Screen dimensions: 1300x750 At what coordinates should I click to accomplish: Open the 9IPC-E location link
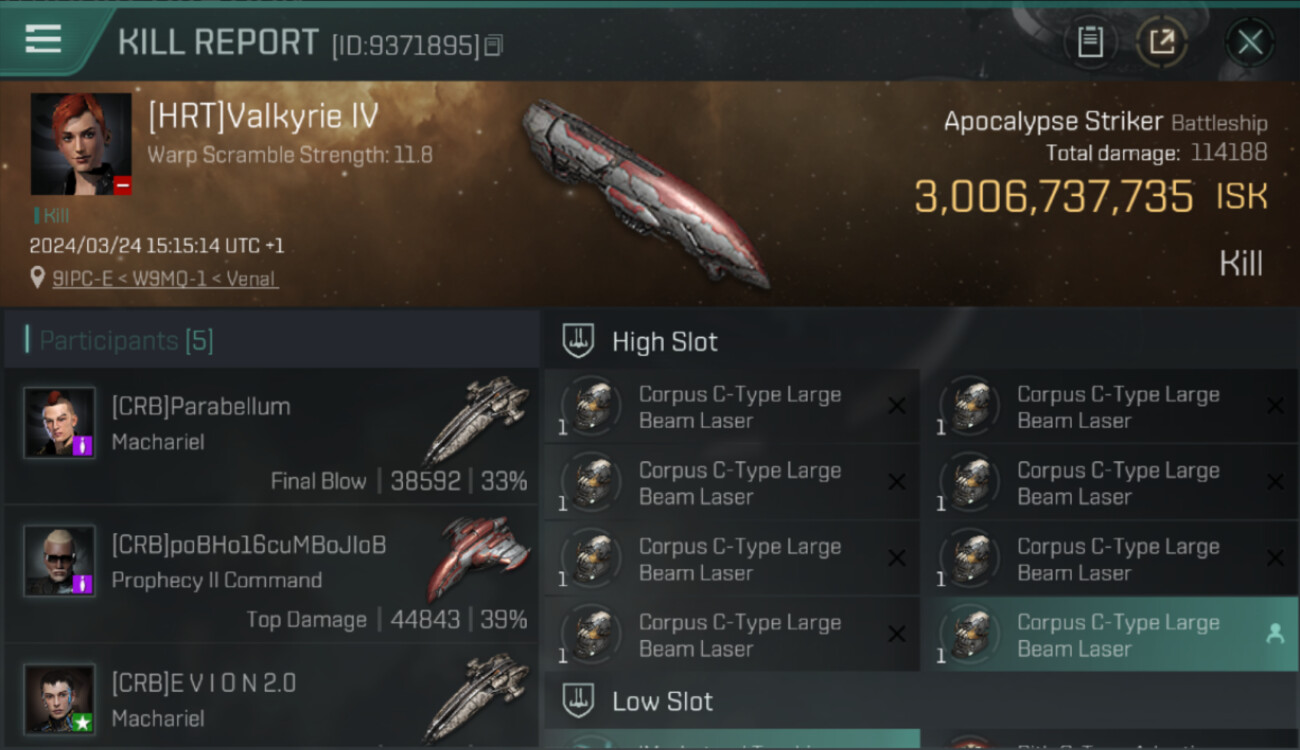165,279
